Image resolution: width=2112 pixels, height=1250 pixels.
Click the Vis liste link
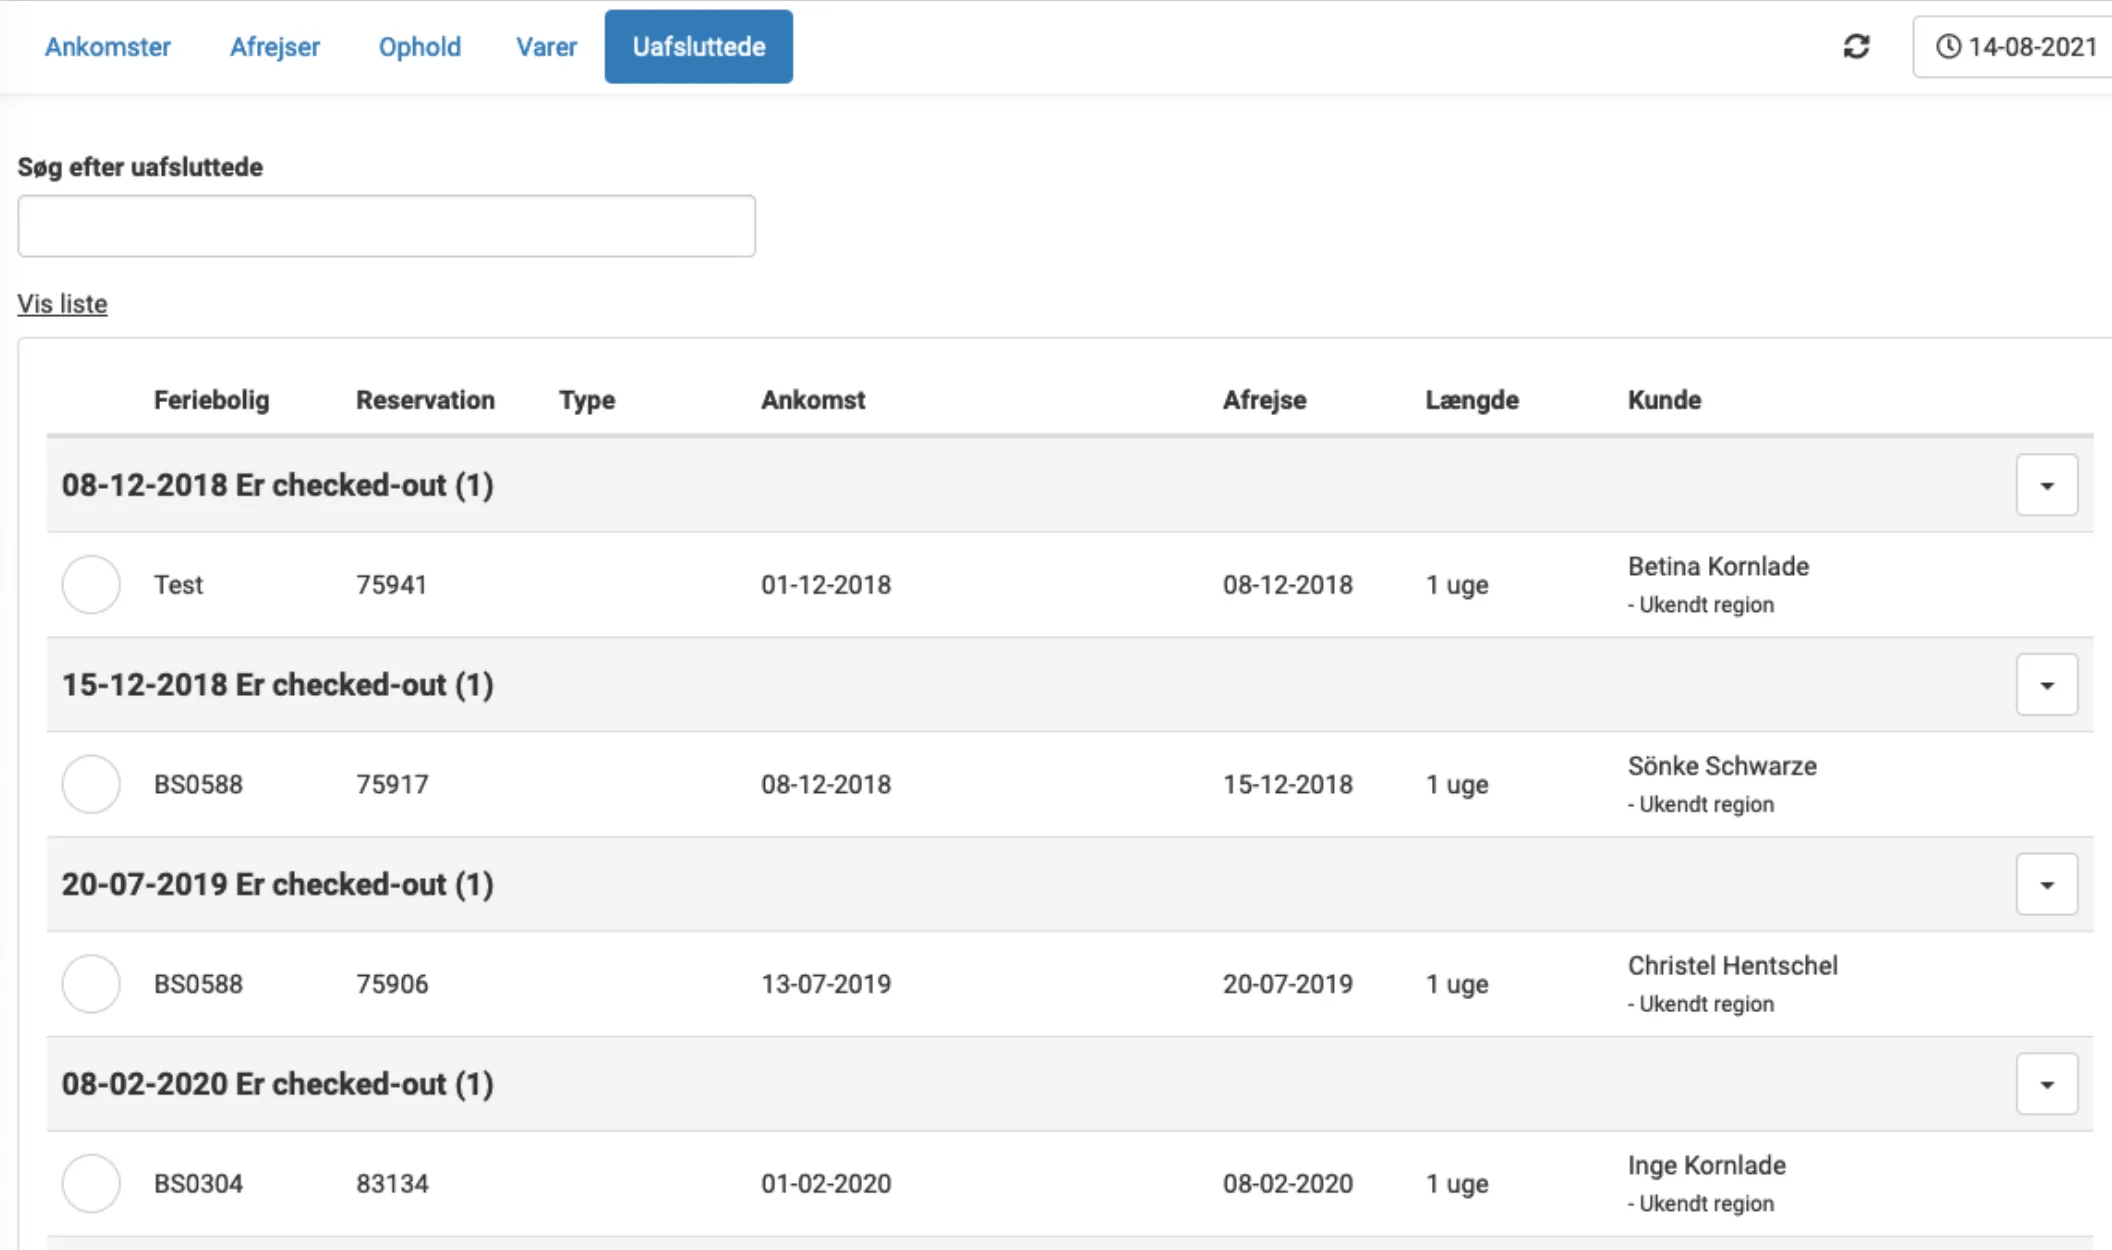62,304
